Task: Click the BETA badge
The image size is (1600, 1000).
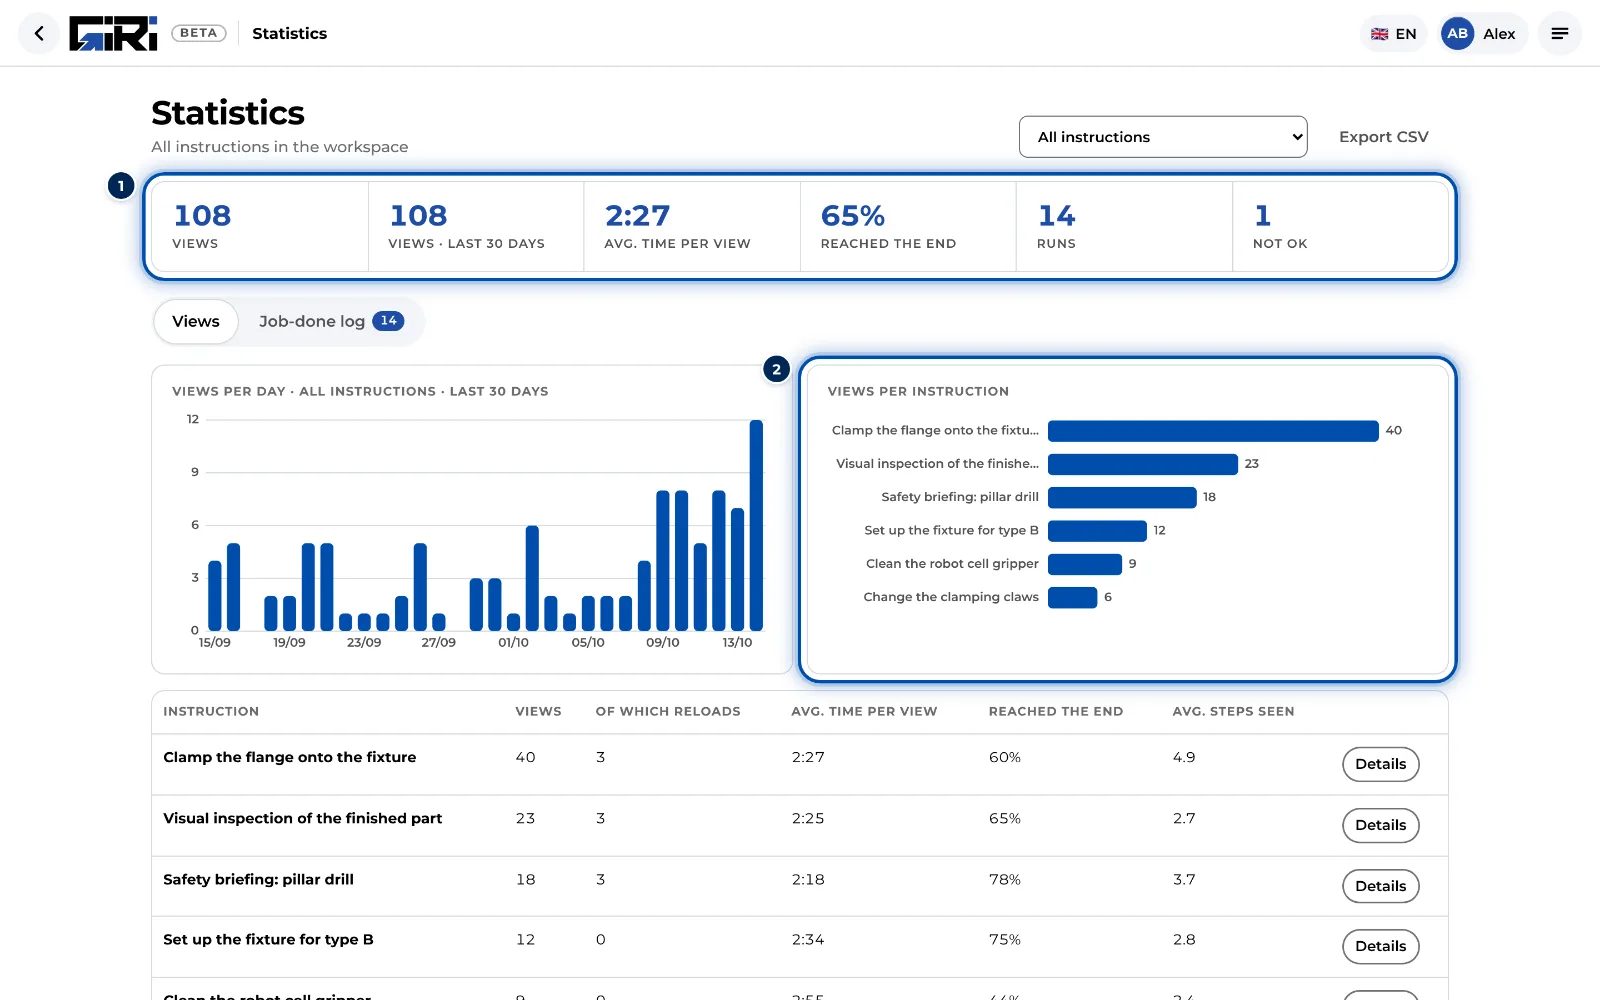Action: tap(199, 33)
